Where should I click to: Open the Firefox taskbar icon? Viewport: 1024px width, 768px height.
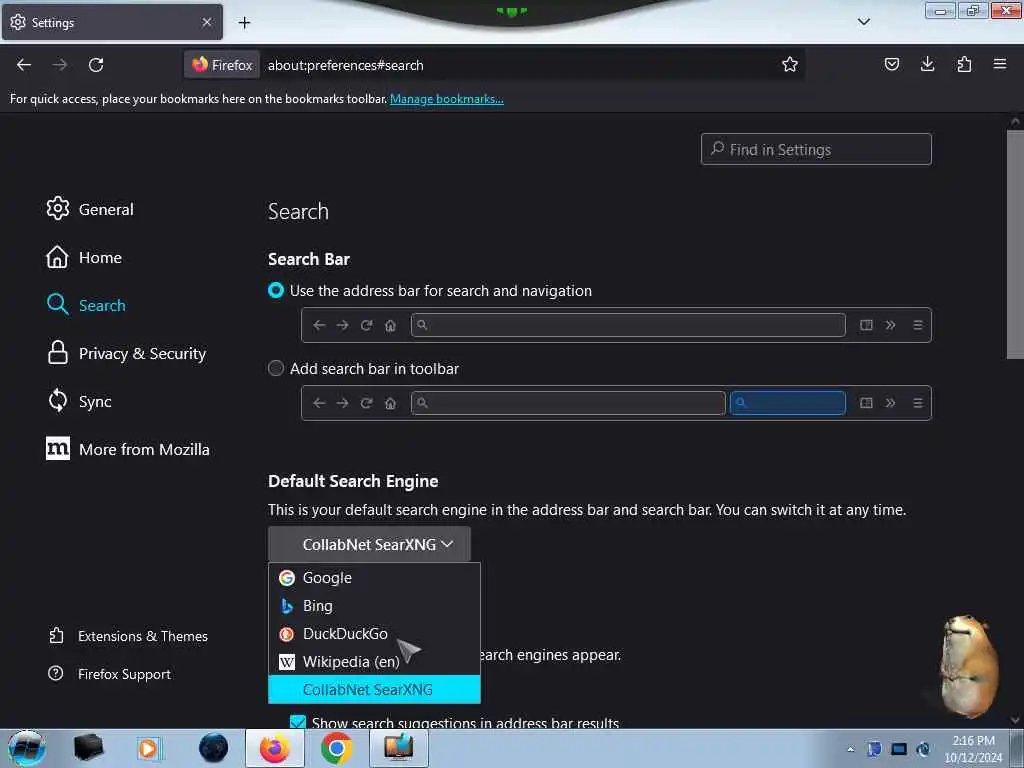[x=275, y=748]
